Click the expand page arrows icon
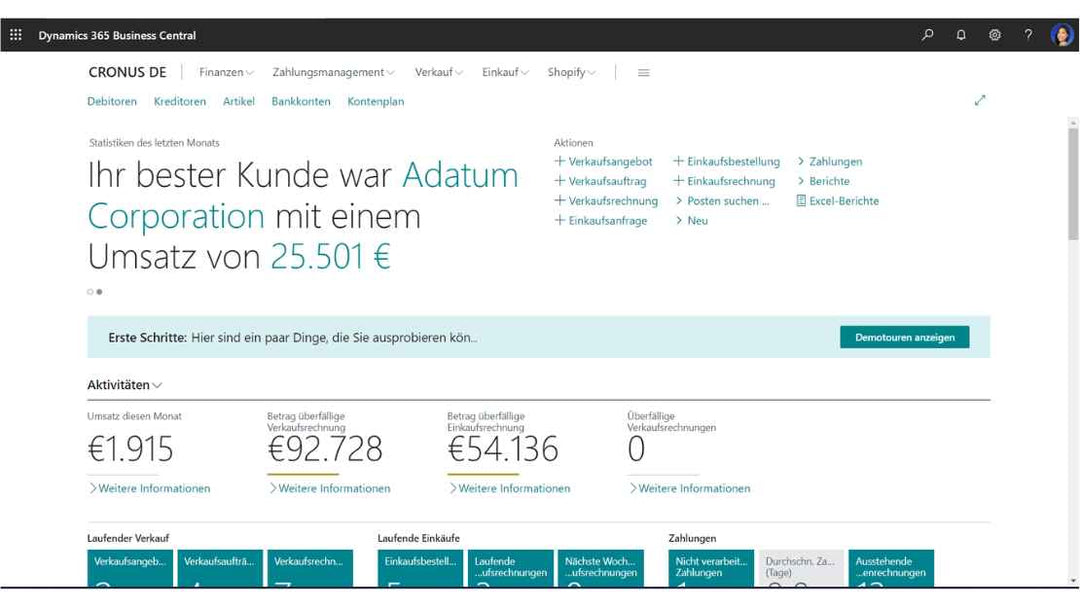The height and width of the screenshot is (607, 1080). [x=980, y=100]
